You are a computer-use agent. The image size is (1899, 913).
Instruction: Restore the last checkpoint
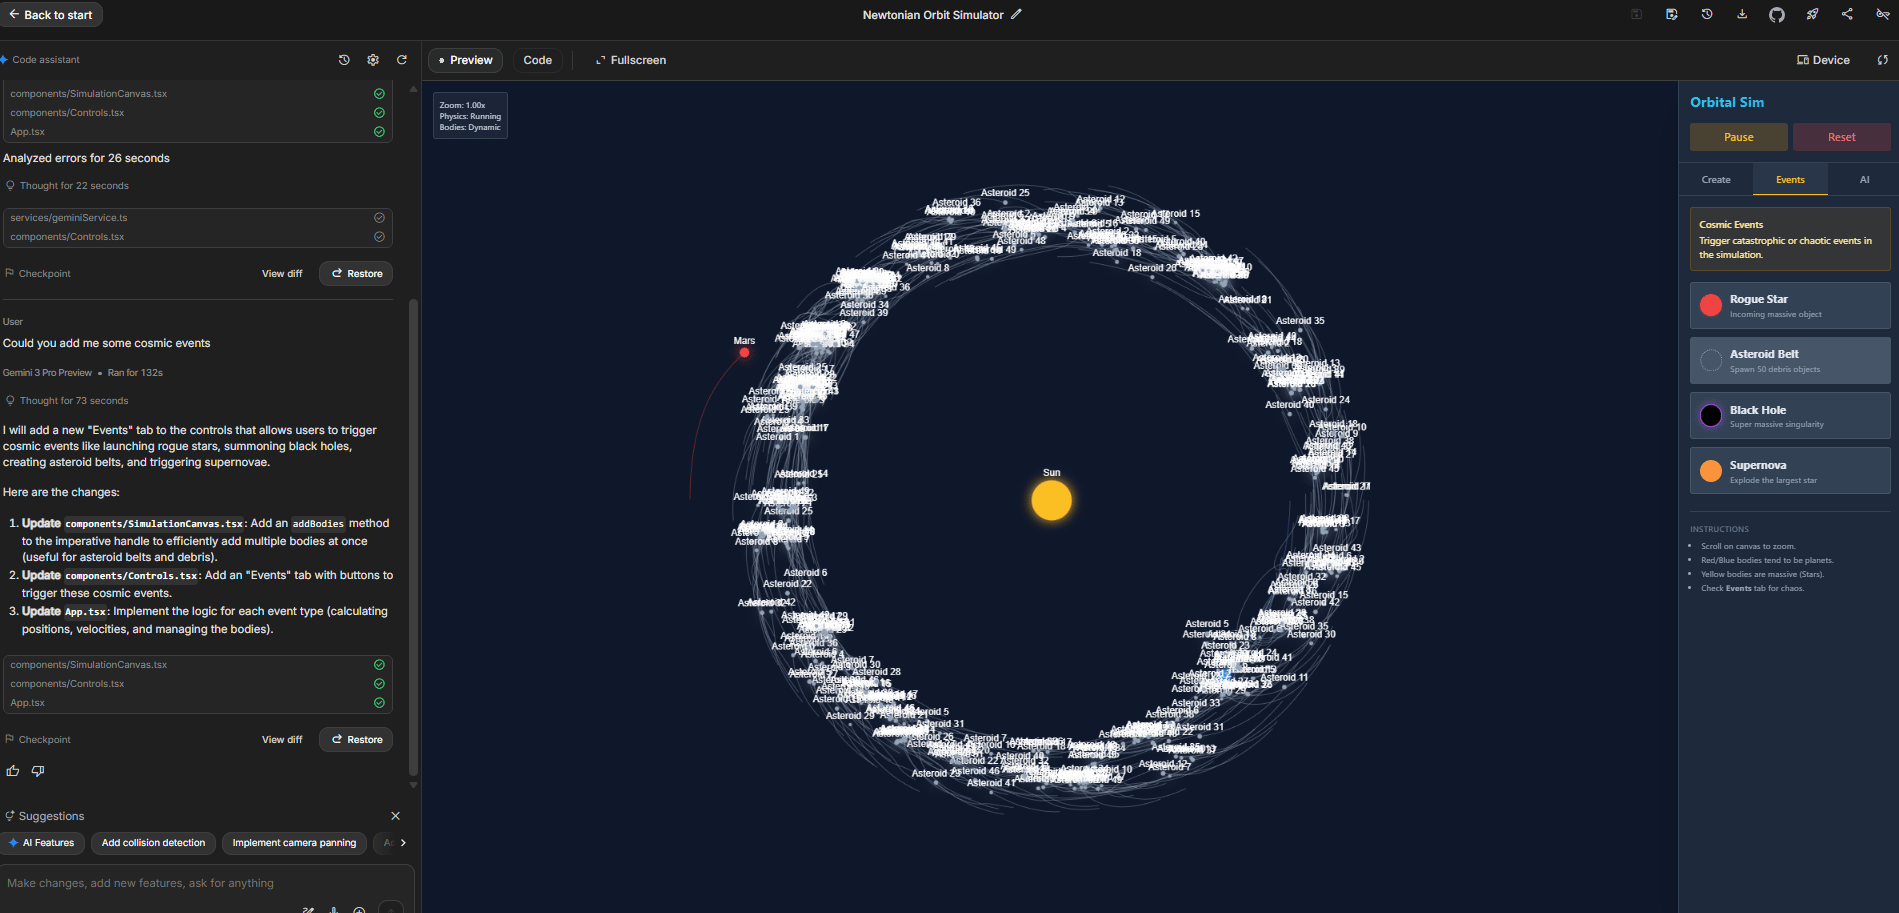click(355, 739)
